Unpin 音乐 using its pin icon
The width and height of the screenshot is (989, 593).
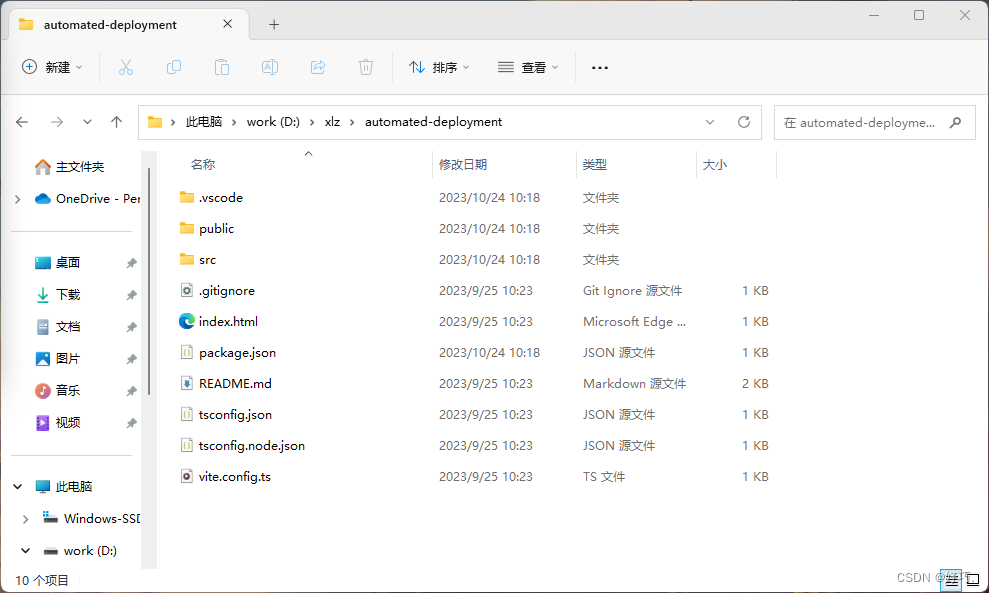pos(131,390)
